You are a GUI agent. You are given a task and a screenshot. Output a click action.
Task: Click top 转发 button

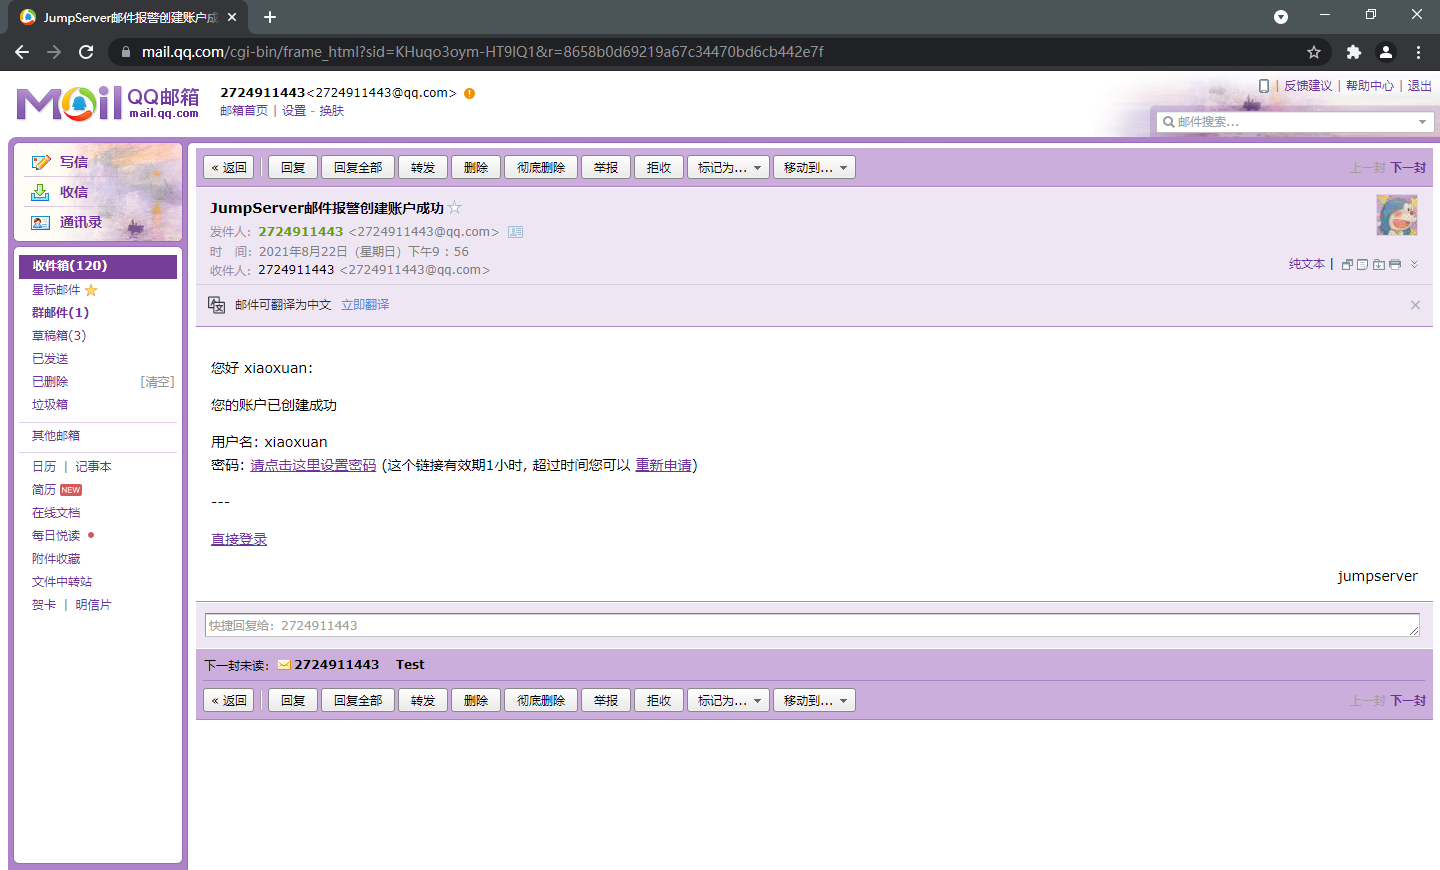click(423, 168)
